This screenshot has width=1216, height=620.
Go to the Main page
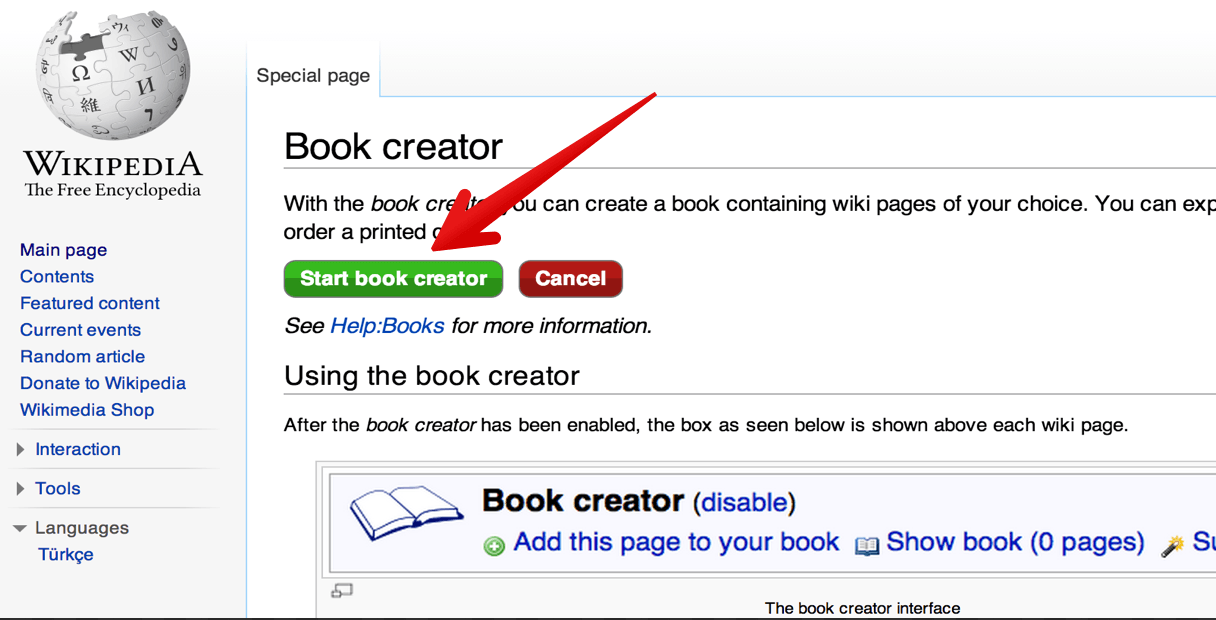pyautogui.click(x=63, y=249)
